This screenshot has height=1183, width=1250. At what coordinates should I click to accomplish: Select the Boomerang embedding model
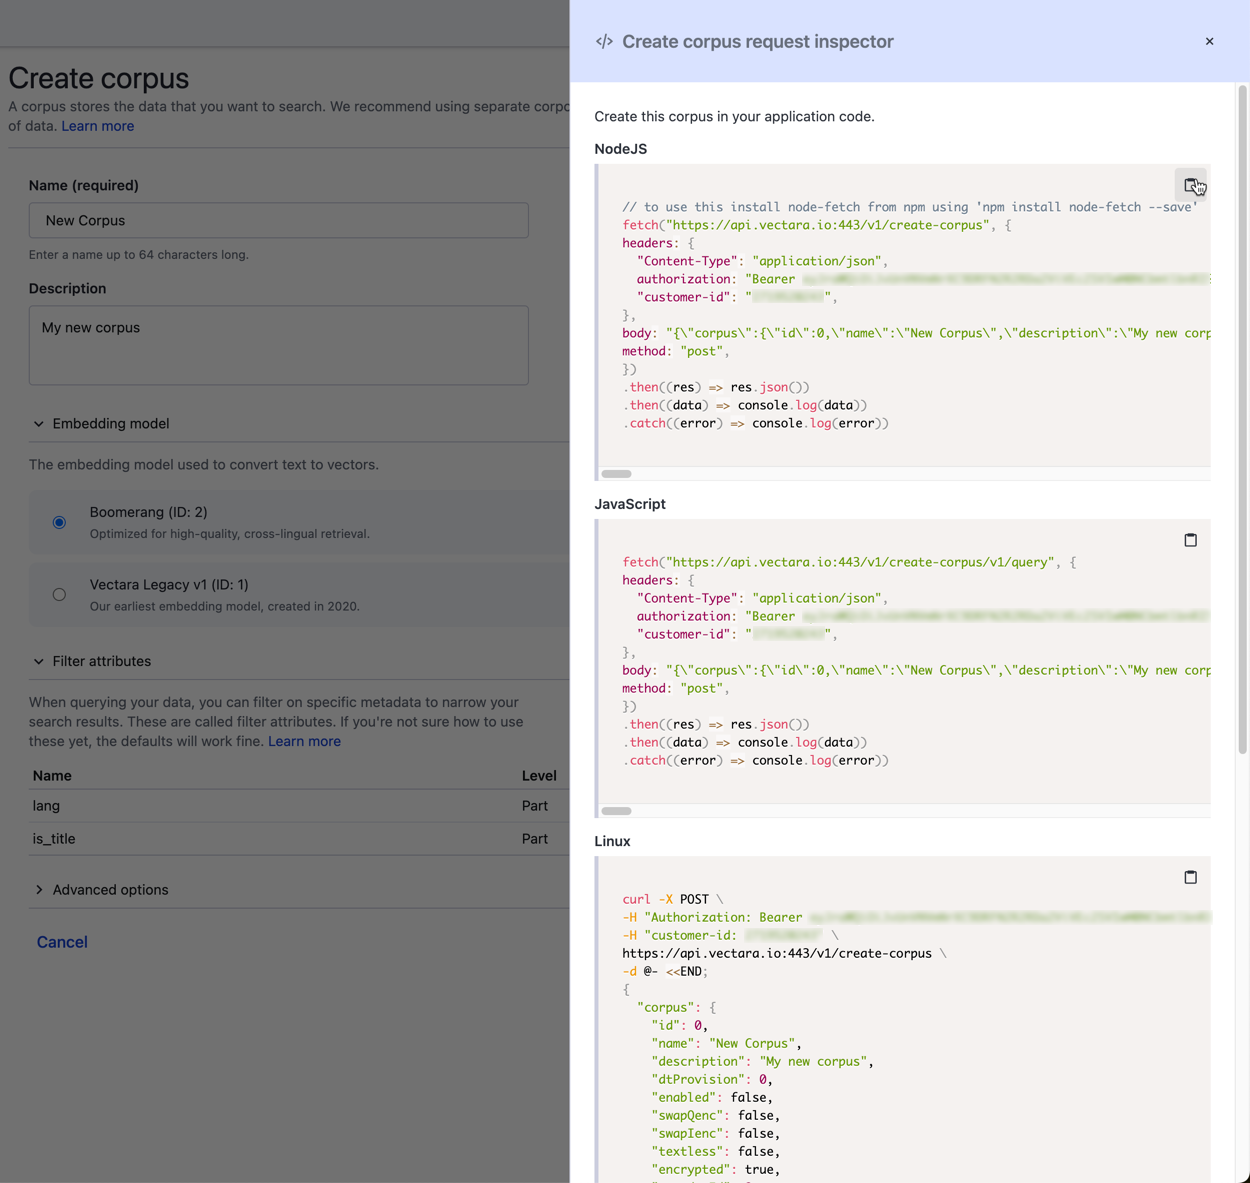pos(59,522)
